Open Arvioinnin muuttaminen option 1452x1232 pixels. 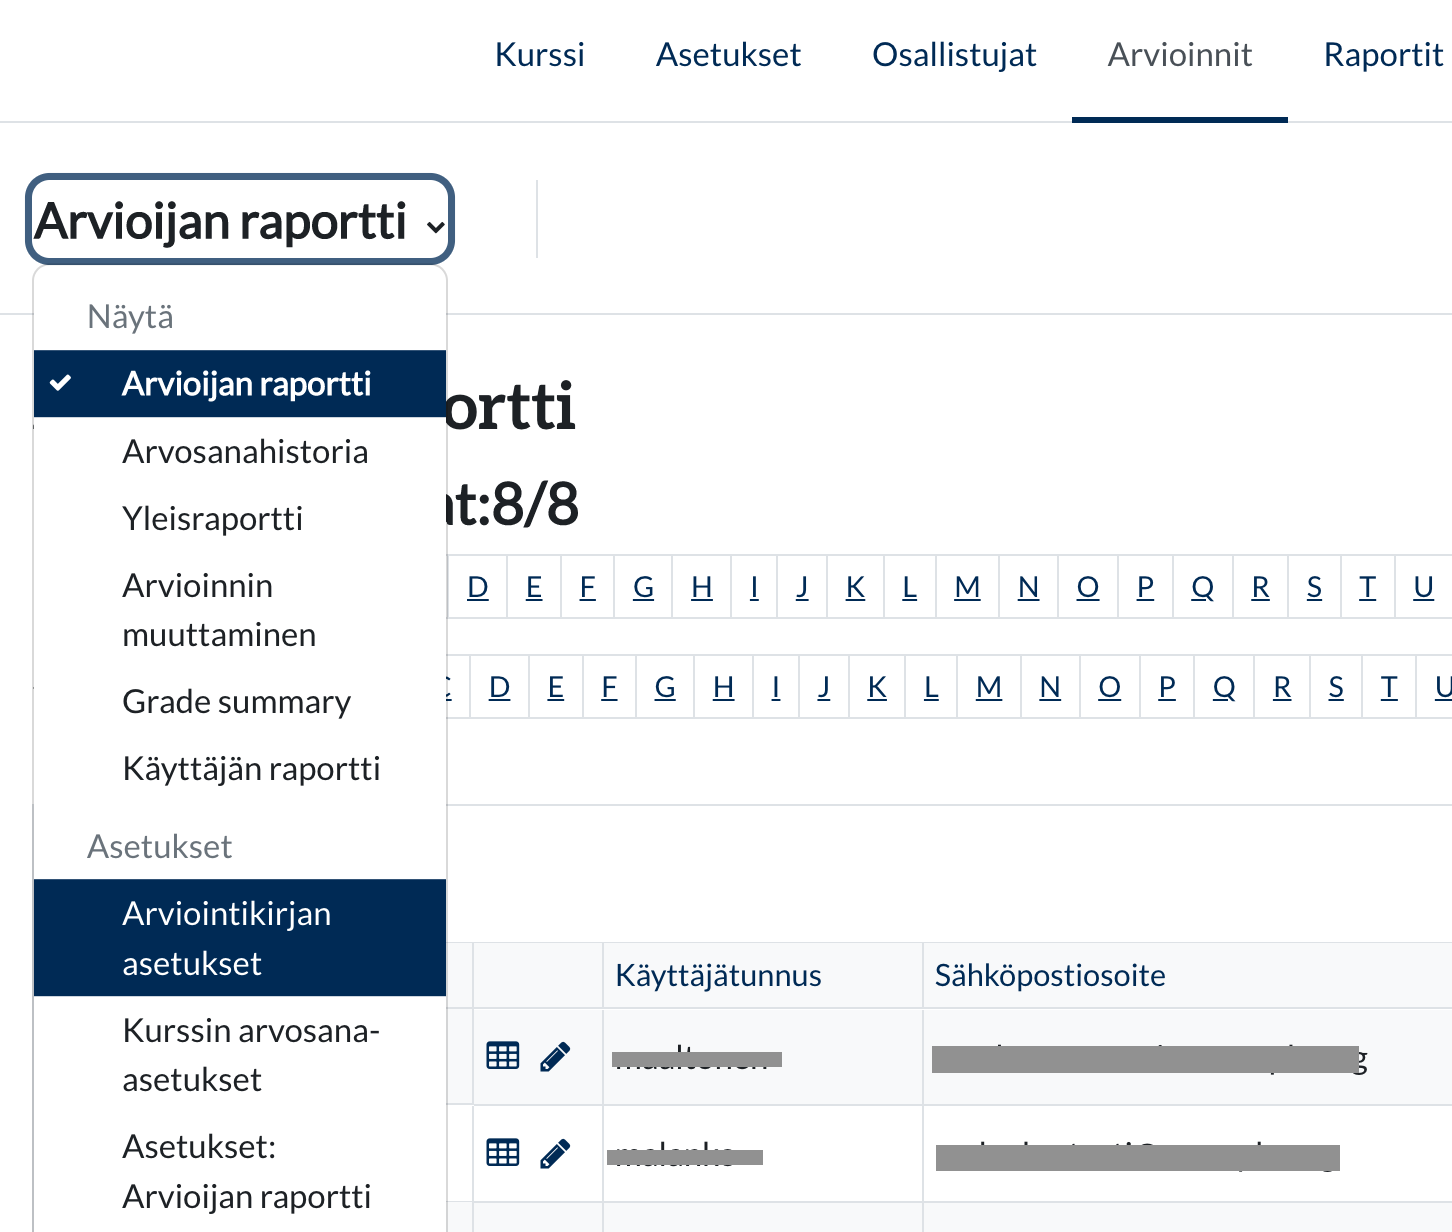219,610
